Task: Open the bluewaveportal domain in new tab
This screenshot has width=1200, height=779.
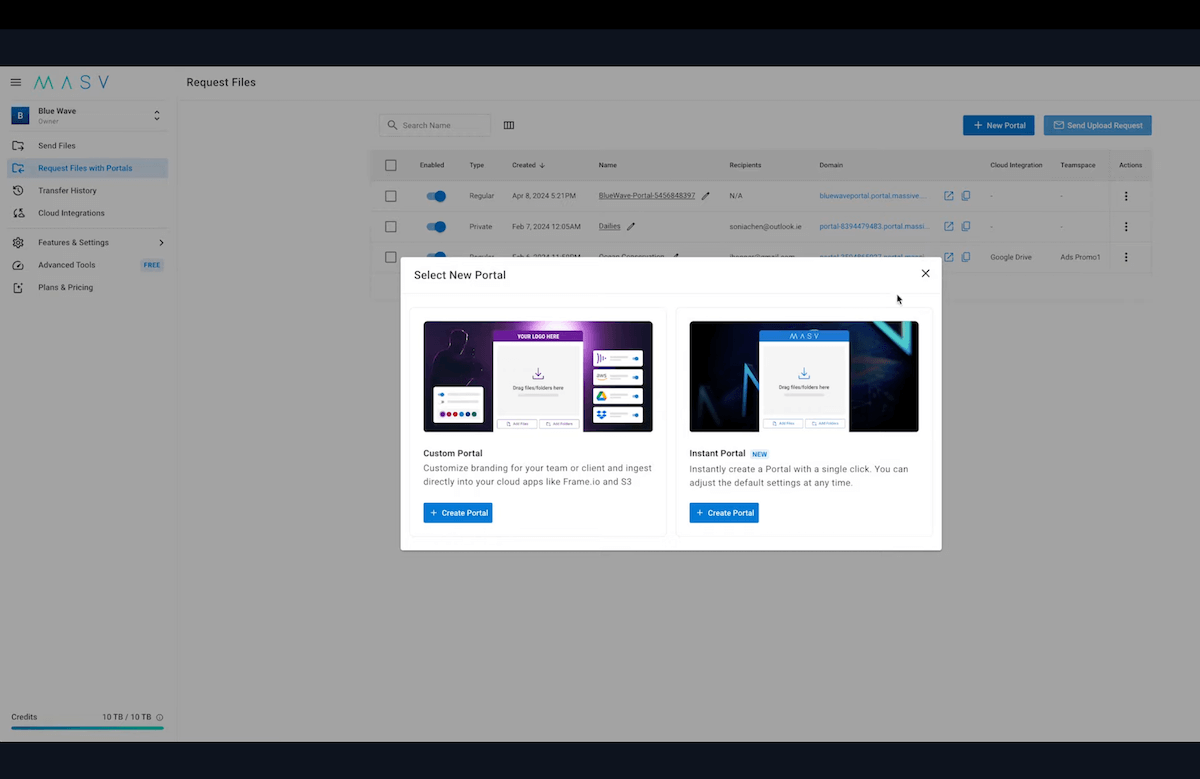Action: [x=949, y=196]
